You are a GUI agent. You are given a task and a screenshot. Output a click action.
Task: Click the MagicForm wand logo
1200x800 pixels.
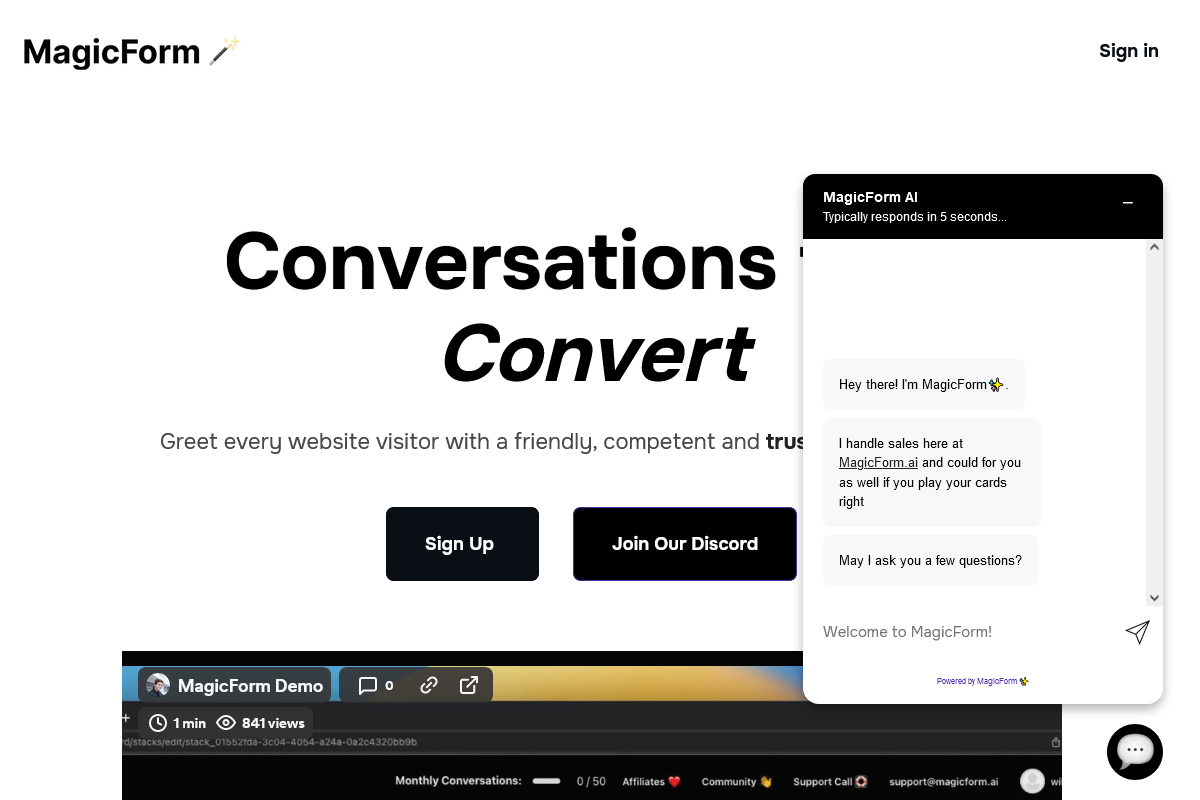coord(130,51)
